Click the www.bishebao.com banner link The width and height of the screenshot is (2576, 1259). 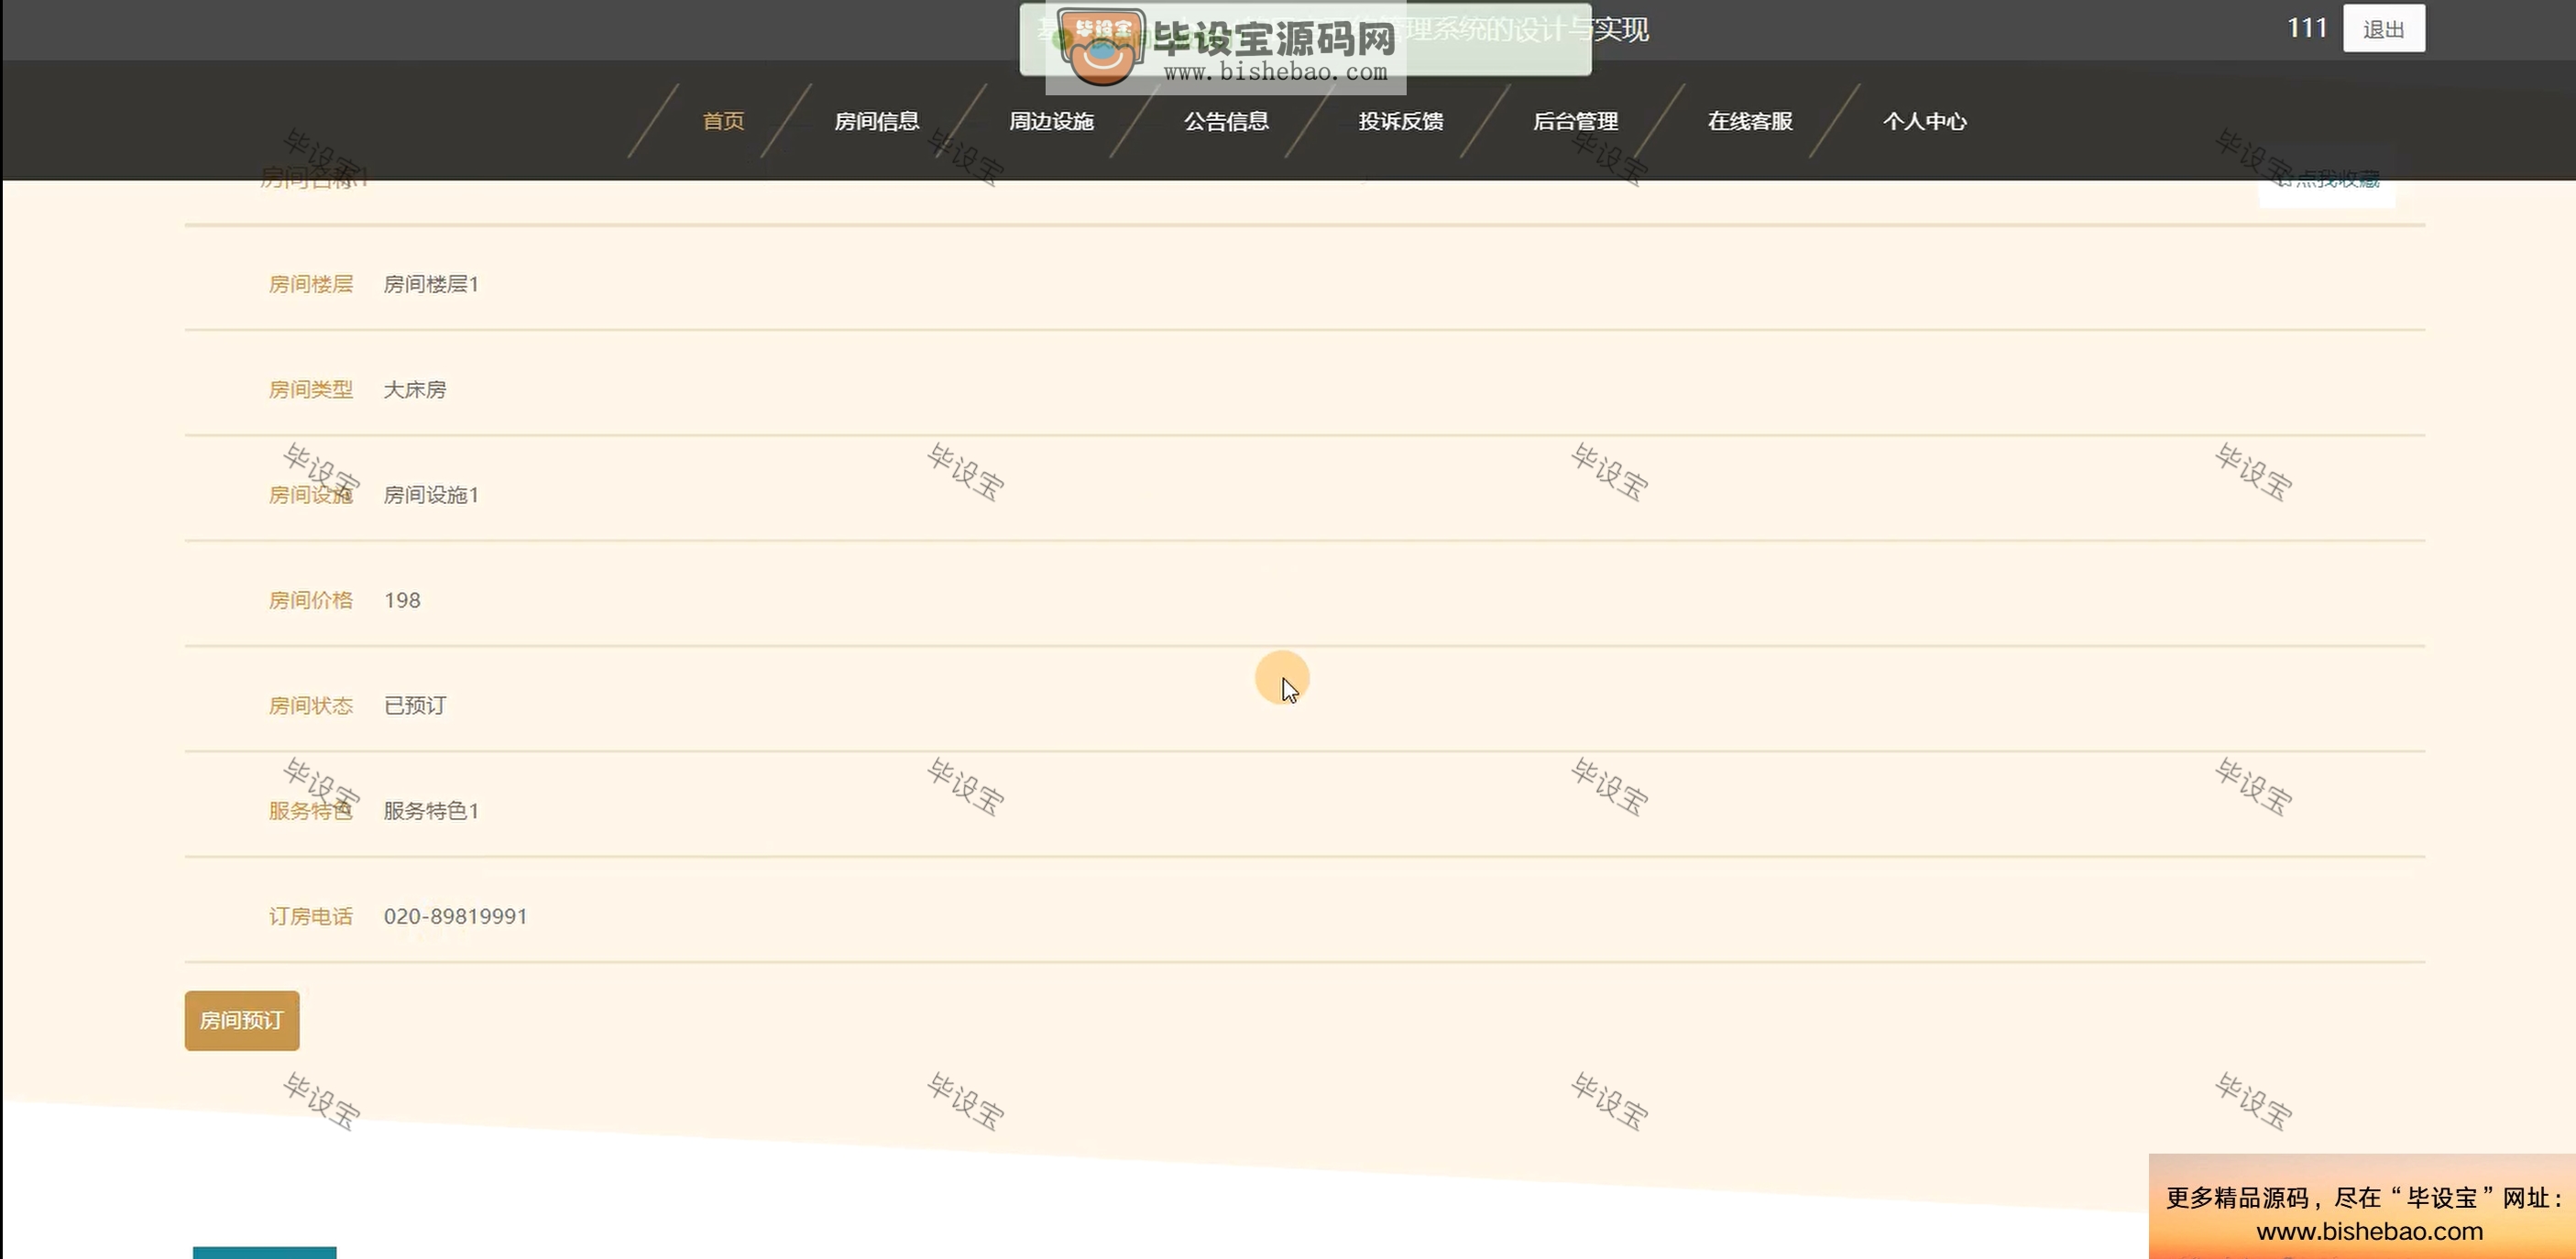coord(2369,1231)
